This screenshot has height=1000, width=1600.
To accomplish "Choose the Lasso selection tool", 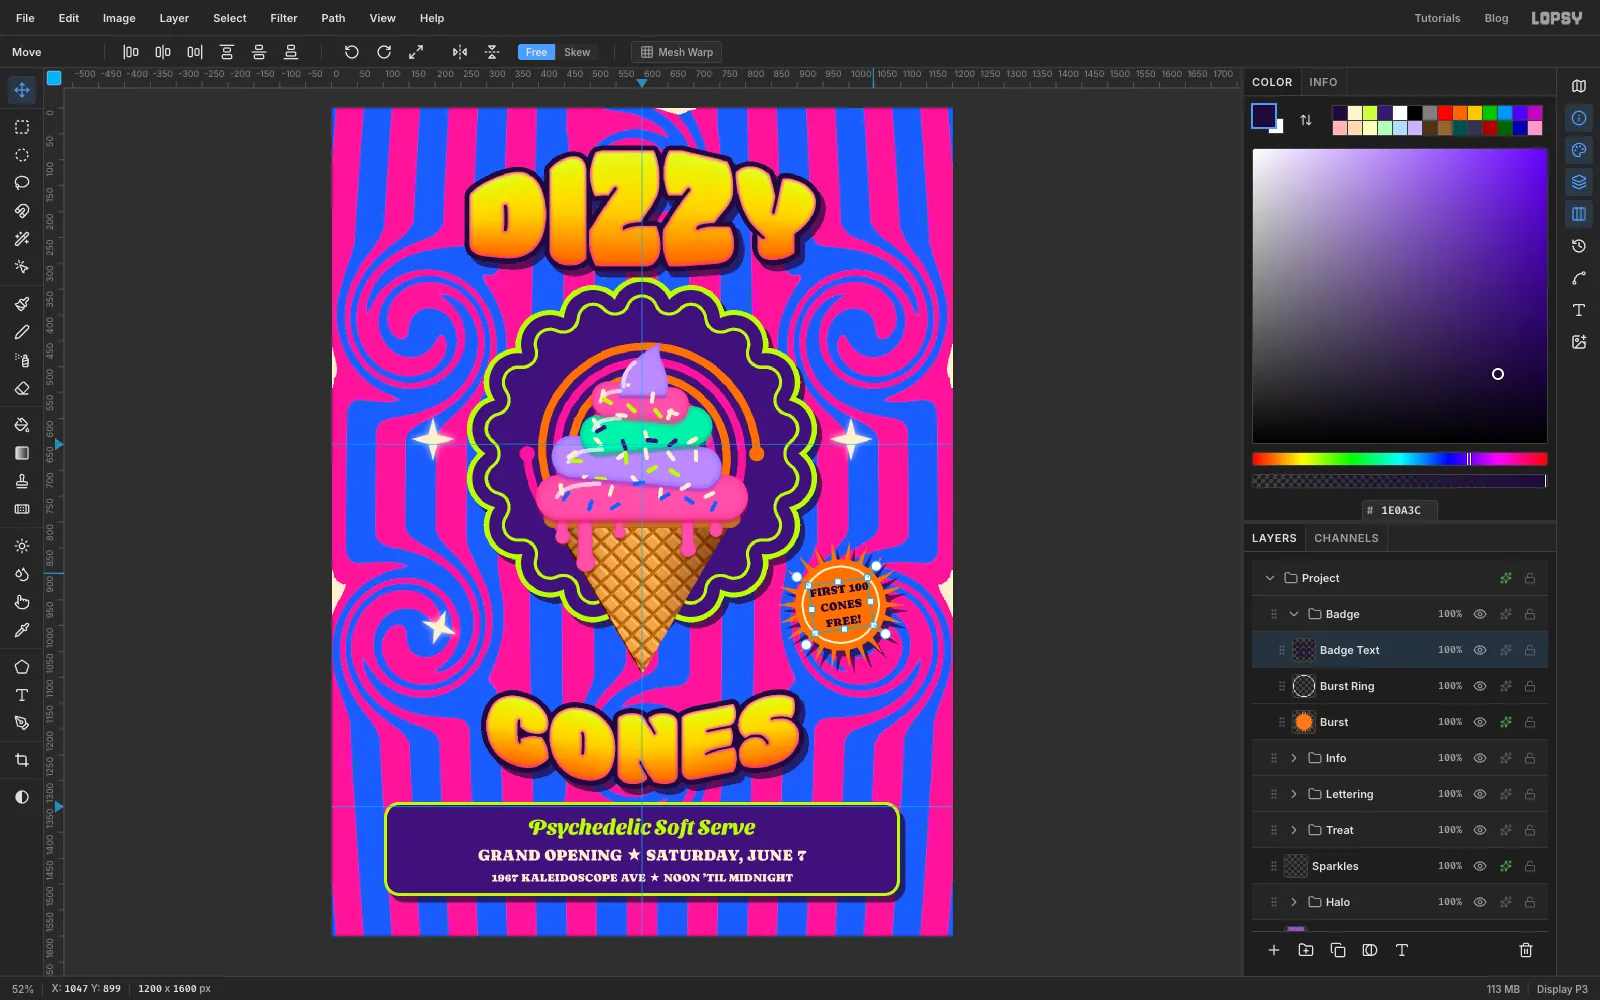I will (x=22, y=183).
